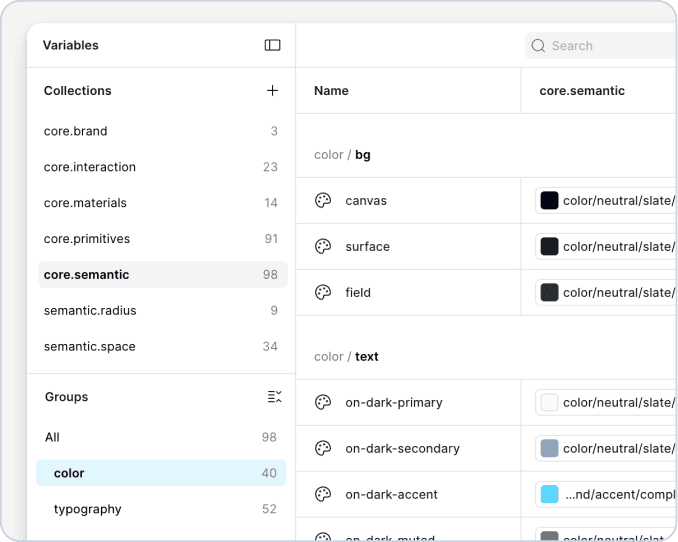The width and height of the screenshot is (678, 542).
Task: Click the Collections section heading
Action: click(77, 91)
